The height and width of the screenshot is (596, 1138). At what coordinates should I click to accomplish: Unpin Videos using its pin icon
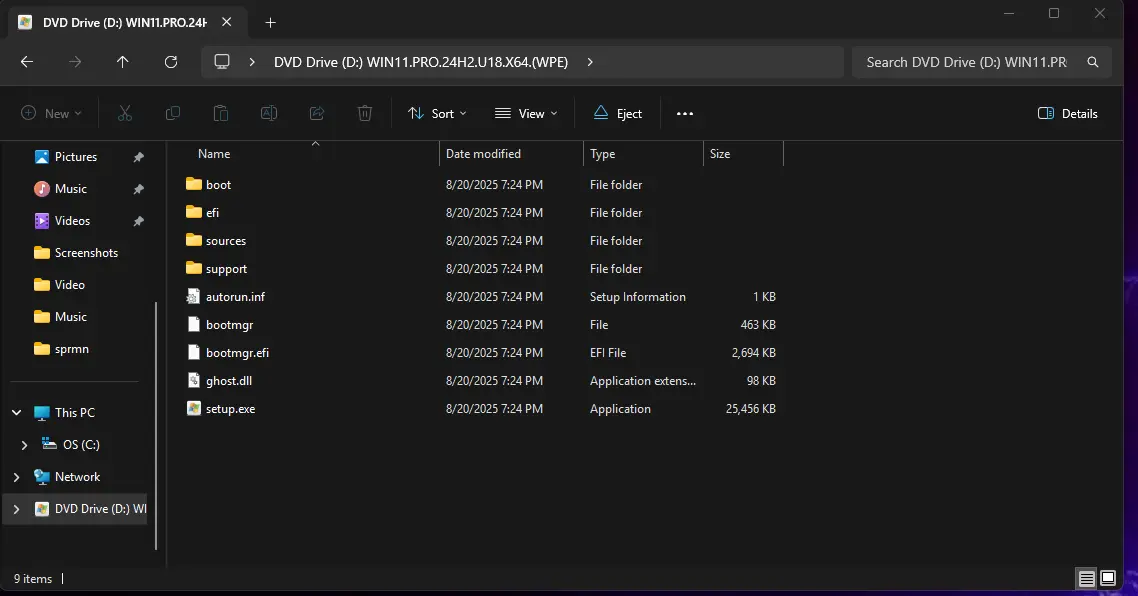(138, 221)
